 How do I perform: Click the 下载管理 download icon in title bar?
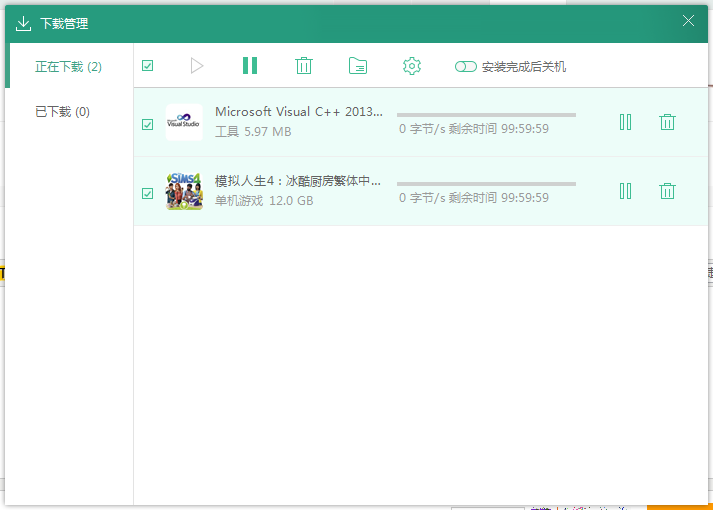[x=23, y=23]
